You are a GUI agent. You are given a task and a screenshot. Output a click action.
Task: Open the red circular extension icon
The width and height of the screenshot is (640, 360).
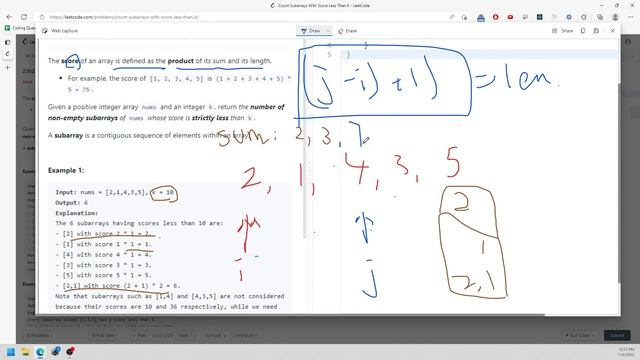[x=496, y=17]
